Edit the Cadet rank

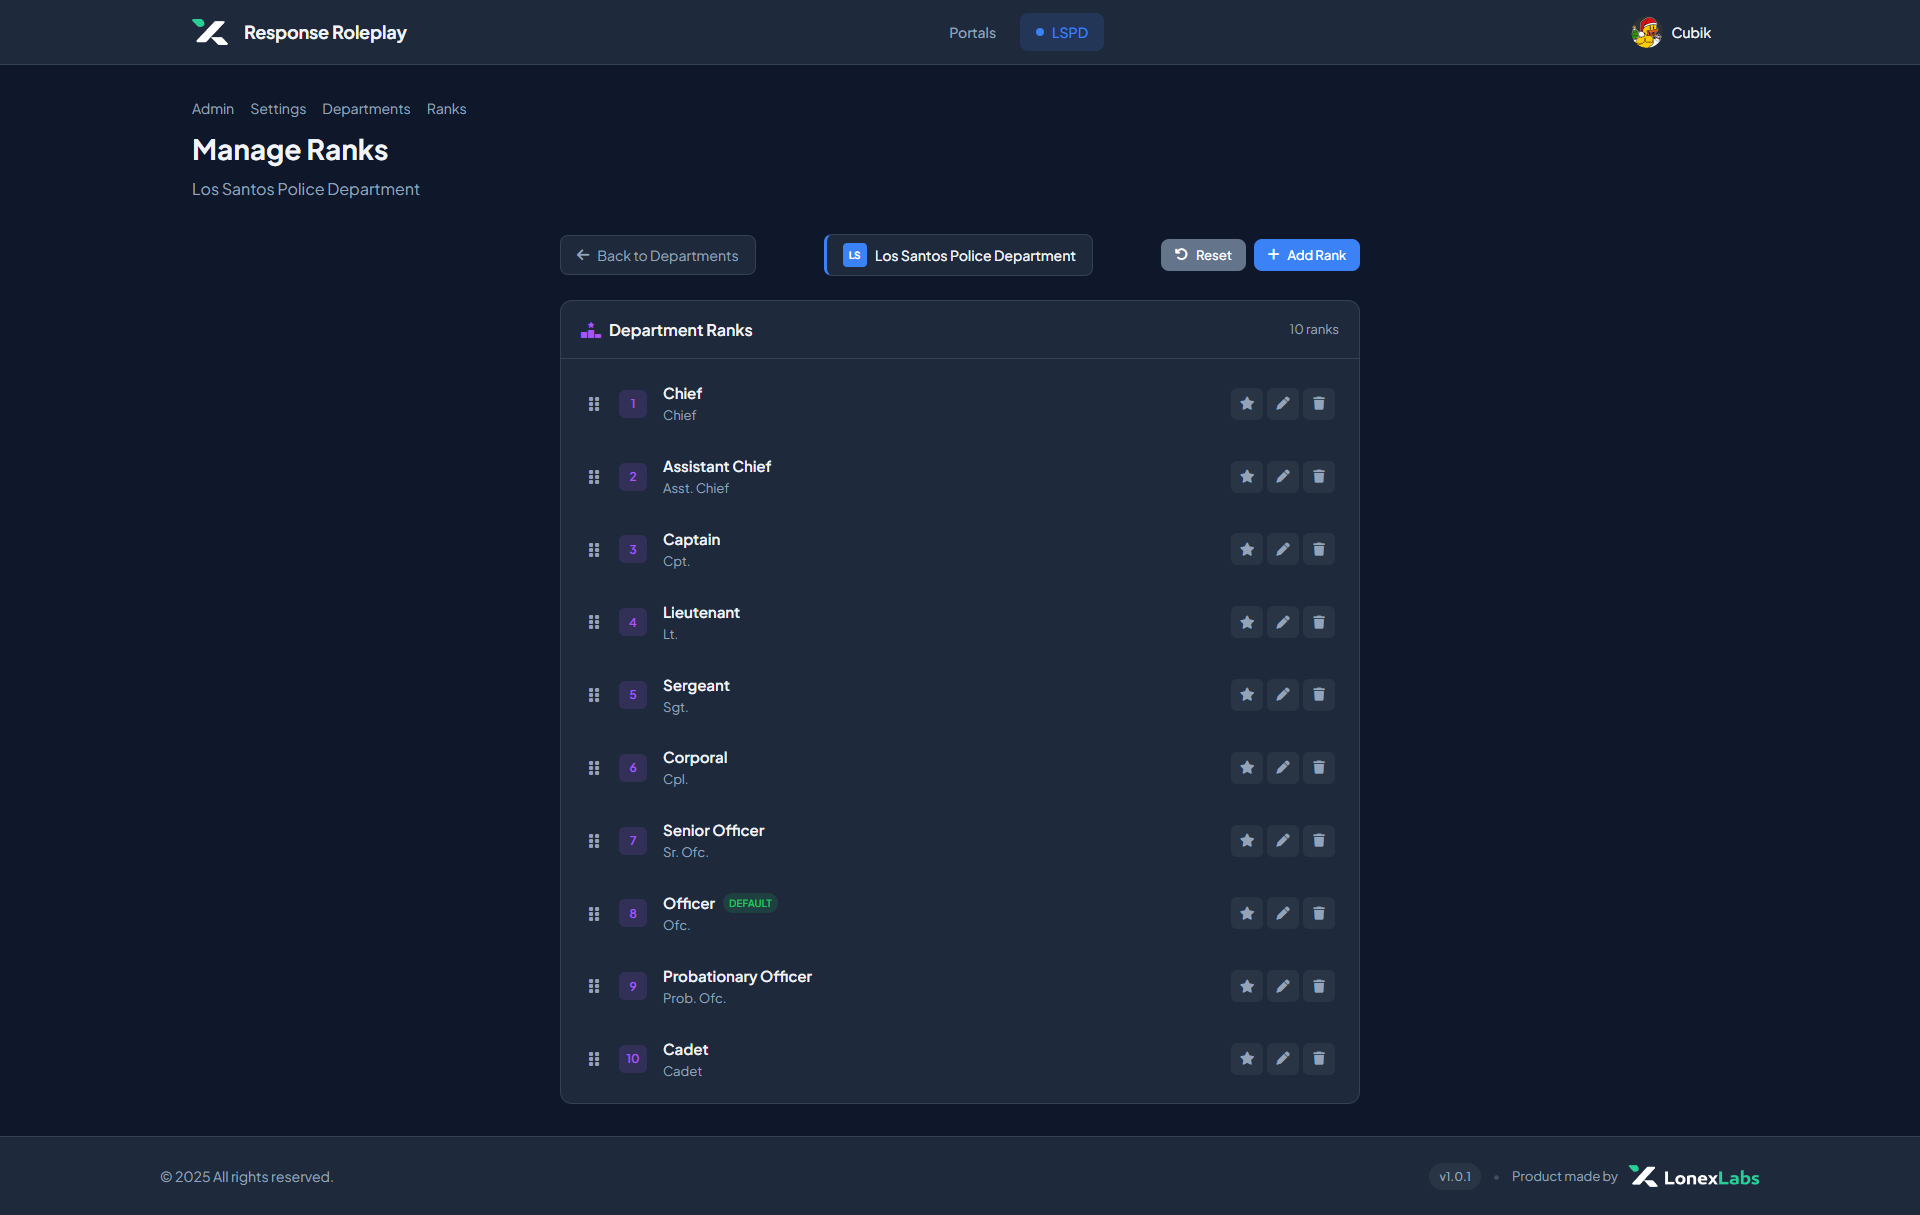click(x=1283, y=1059)
